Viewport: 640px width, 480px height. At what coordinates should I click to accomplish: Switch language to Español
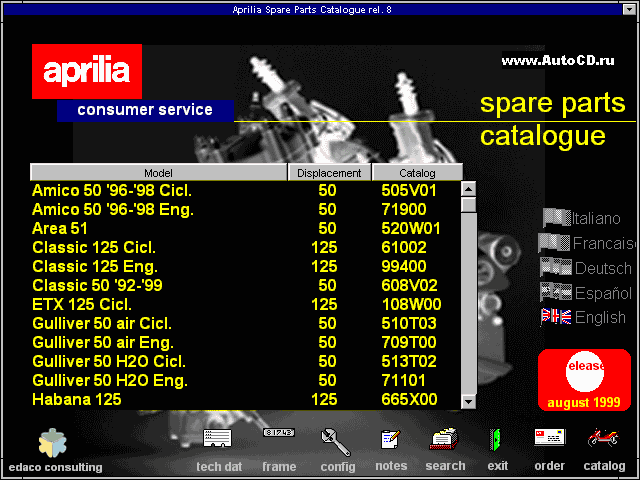pos(603,293)
